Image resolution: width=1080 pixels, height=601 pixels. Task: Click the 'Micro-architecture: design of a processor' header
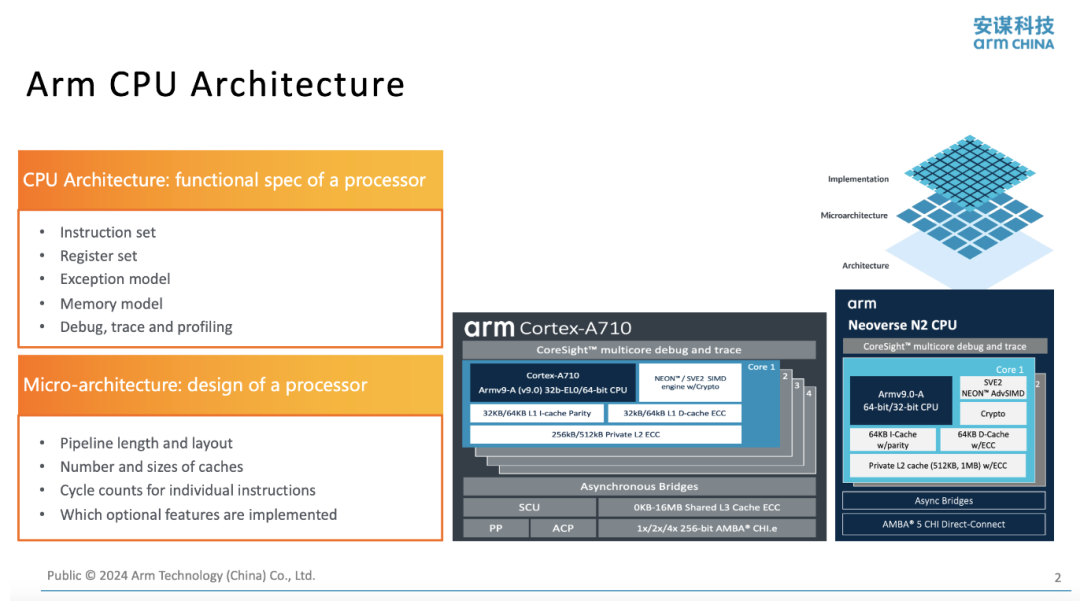tap(230, 385)
